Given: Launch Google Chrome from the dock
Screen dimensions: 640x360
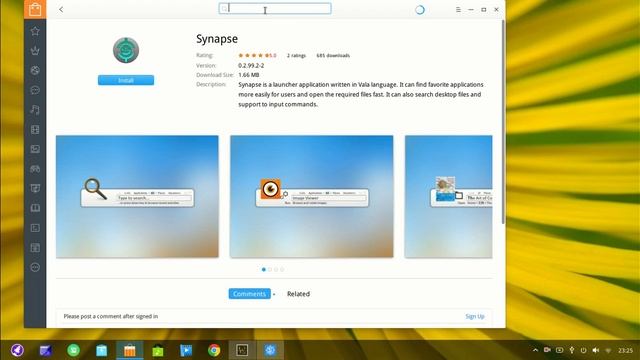Looking at the screenshot, I should click(214, 350).
